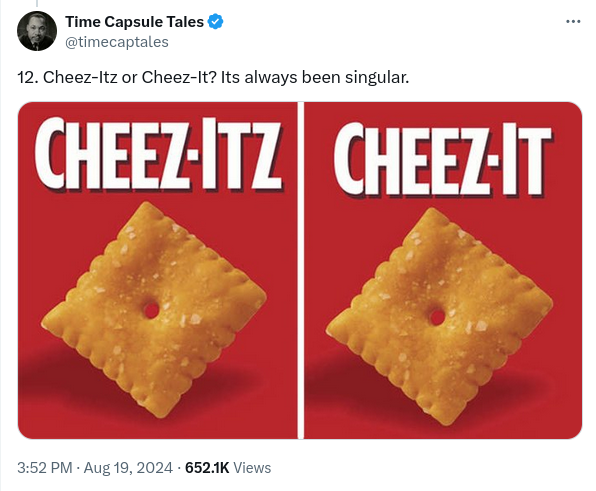Click the hole in the right cracker
Viewport: 596px width, 491px height.
pos(437,317)
